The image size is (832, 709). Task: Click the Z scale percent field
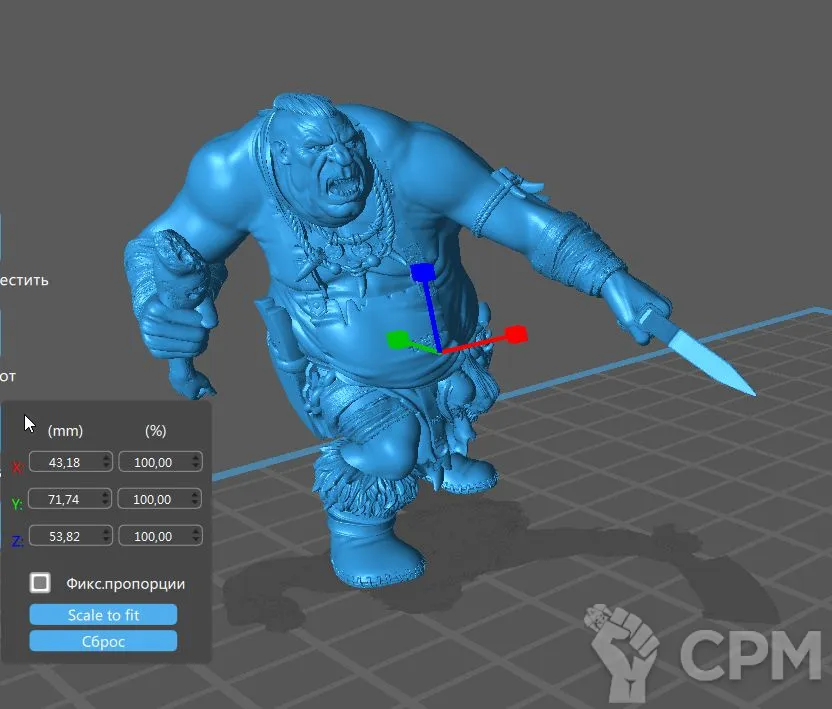point(154,537)
